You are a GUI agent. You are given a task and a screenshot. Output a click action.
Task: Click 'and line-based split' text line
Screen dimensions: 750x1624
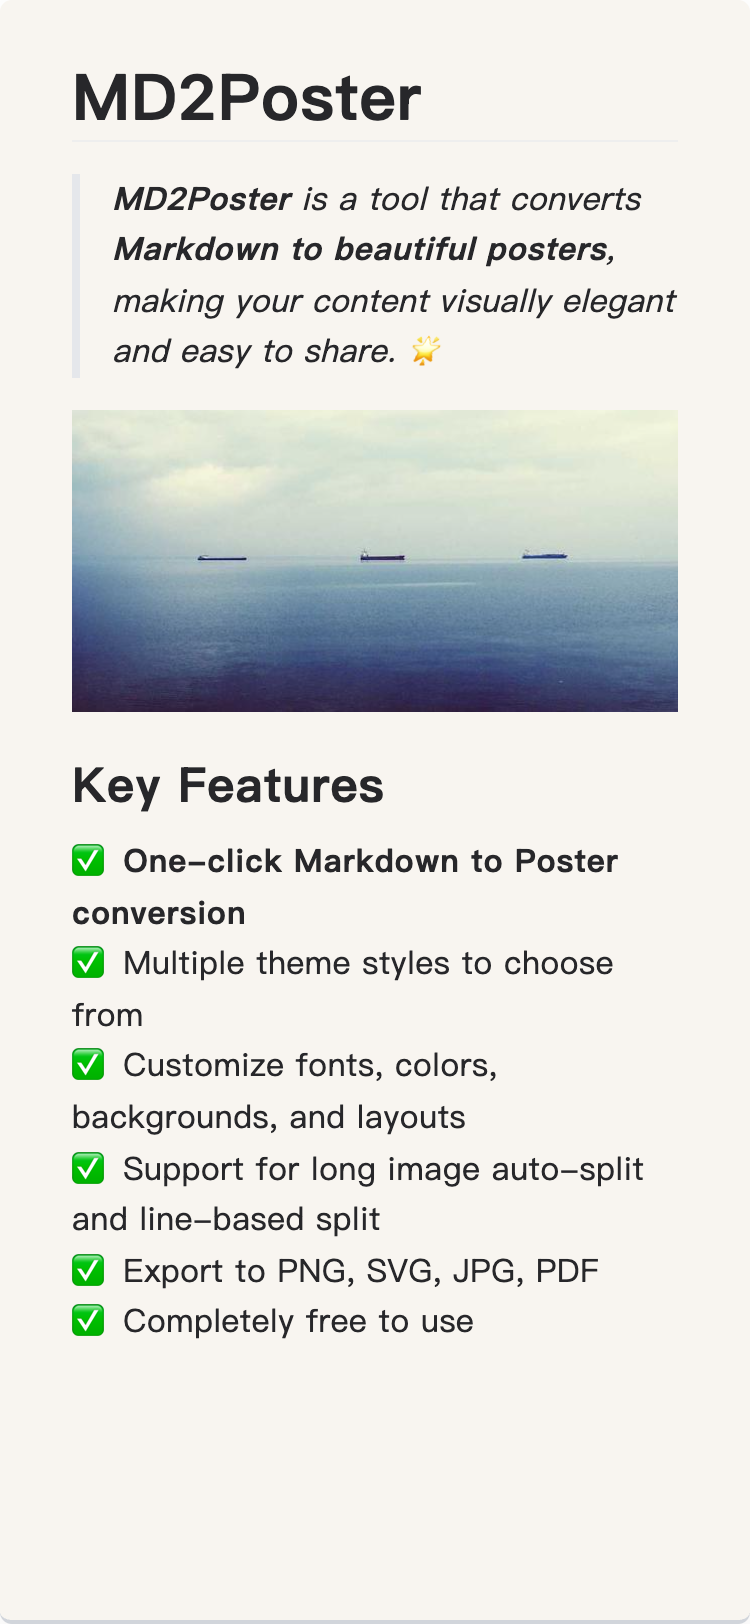(226, 1219)
